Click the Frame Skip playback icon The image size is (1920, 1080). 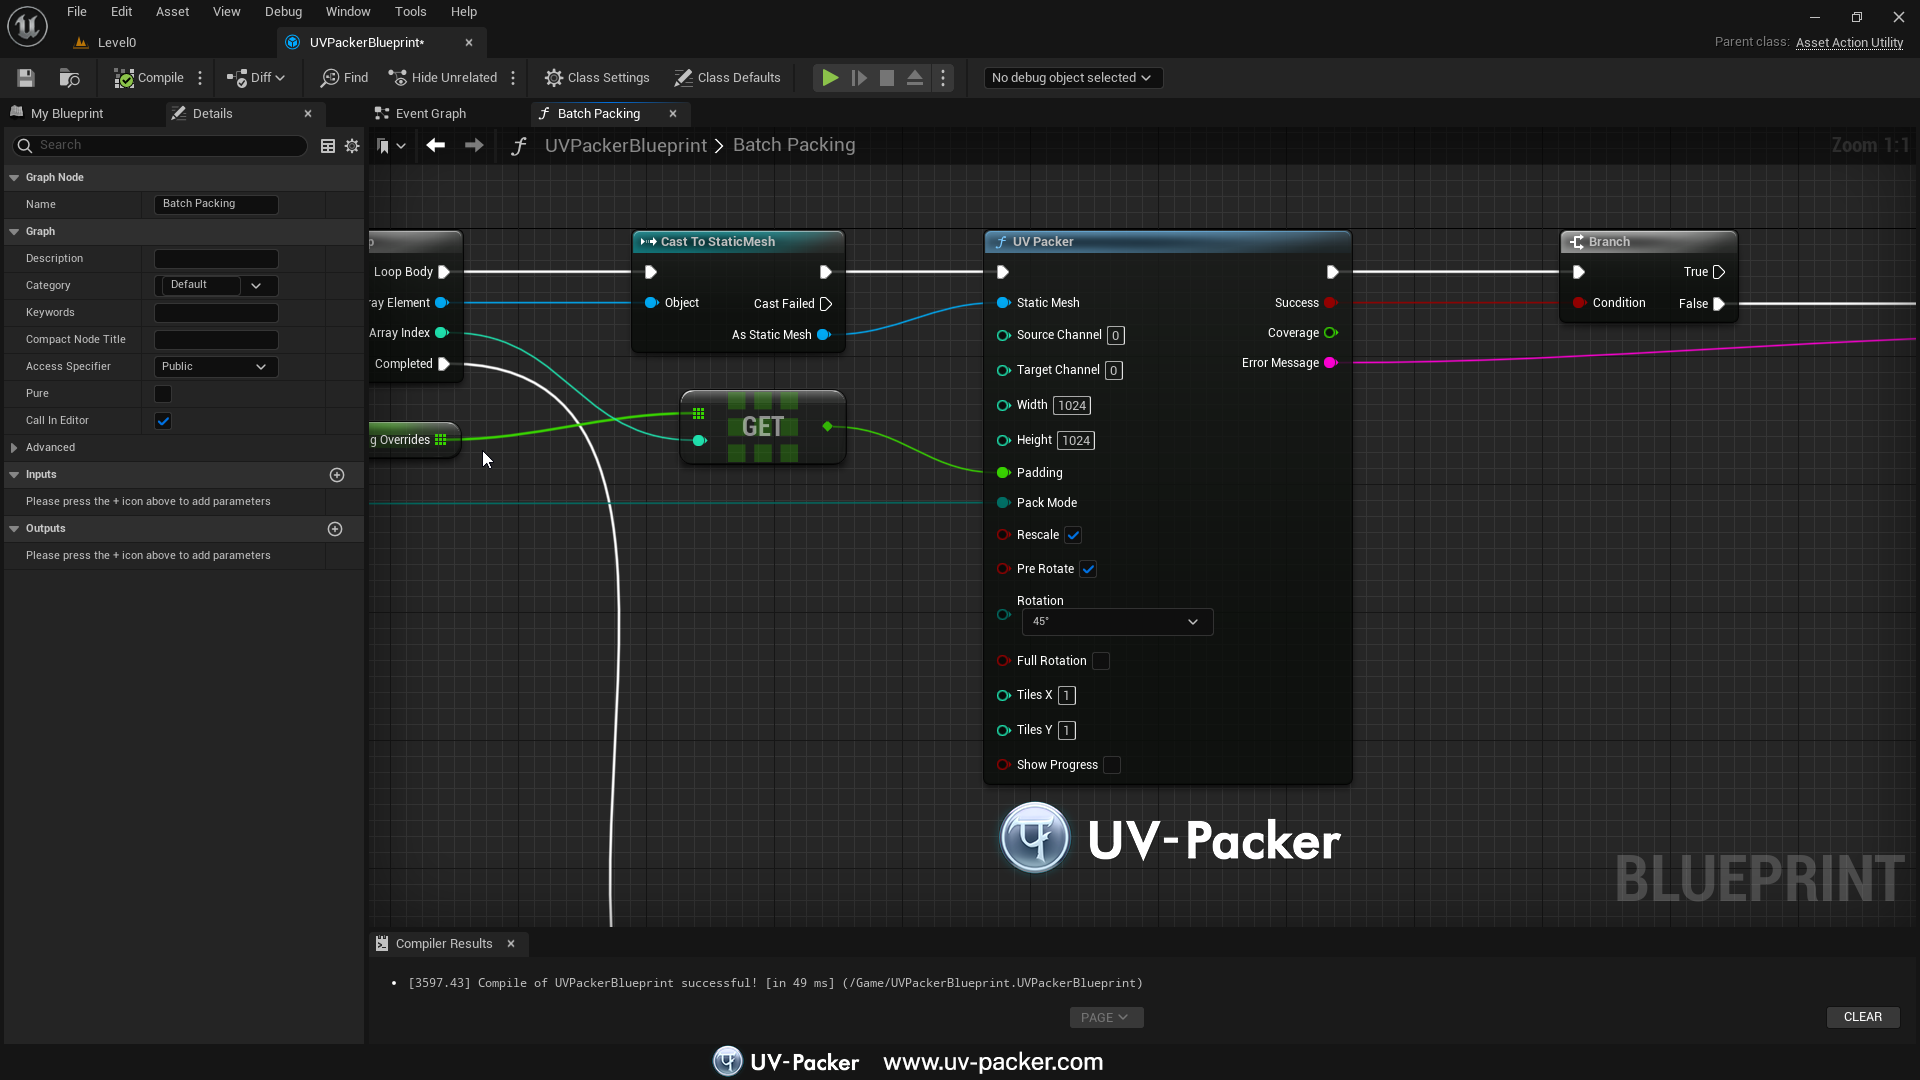coord(859,78)
